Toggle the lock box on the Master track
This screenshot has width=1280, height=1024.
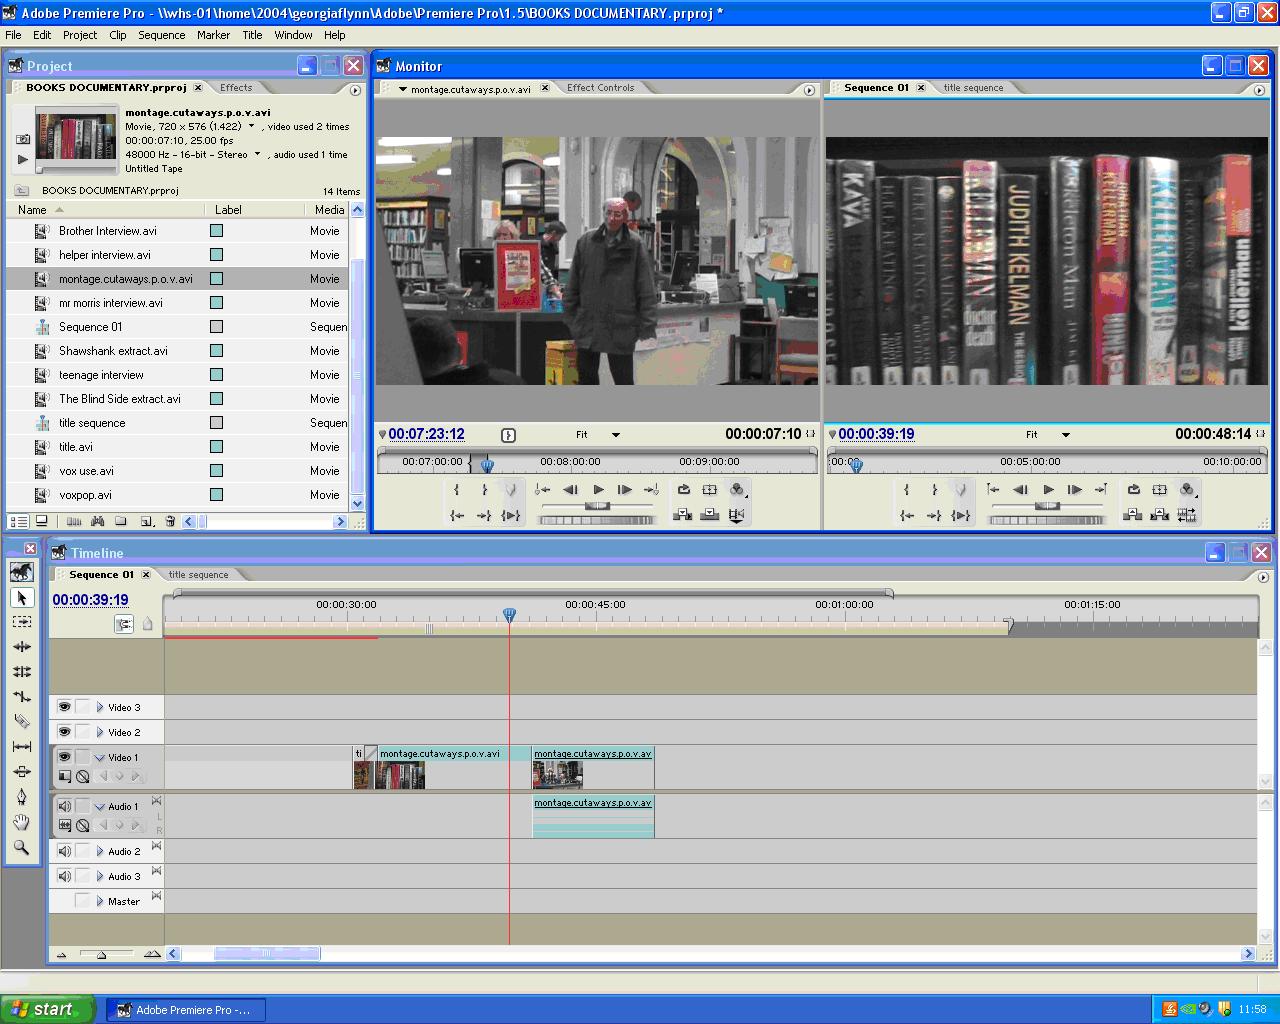pos(83,901)
